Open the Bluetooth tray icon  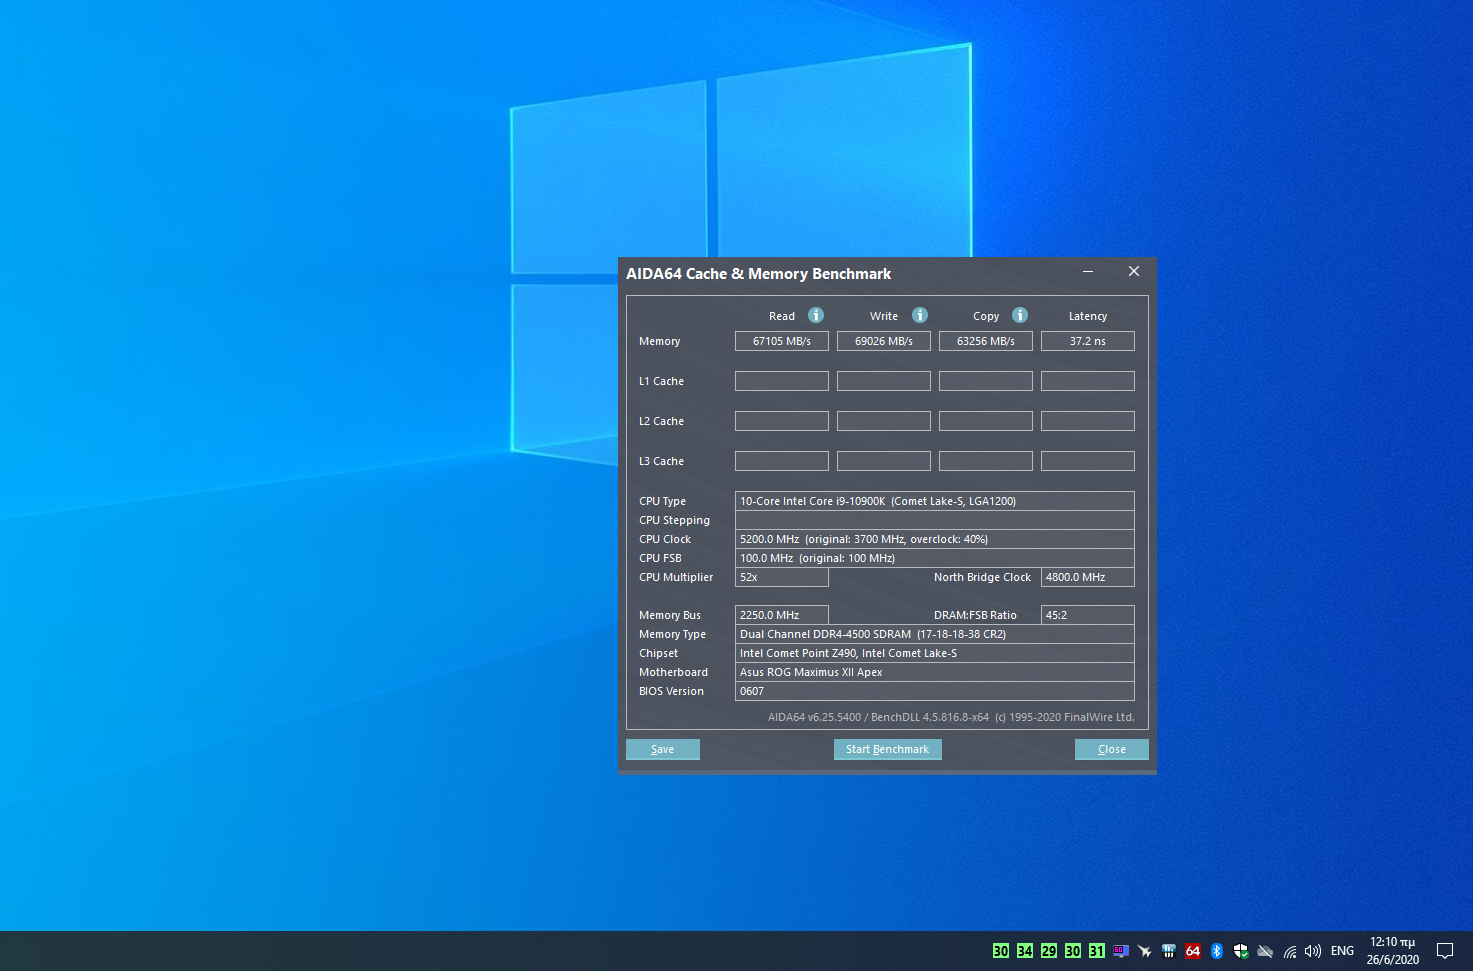coord(1217,951)
